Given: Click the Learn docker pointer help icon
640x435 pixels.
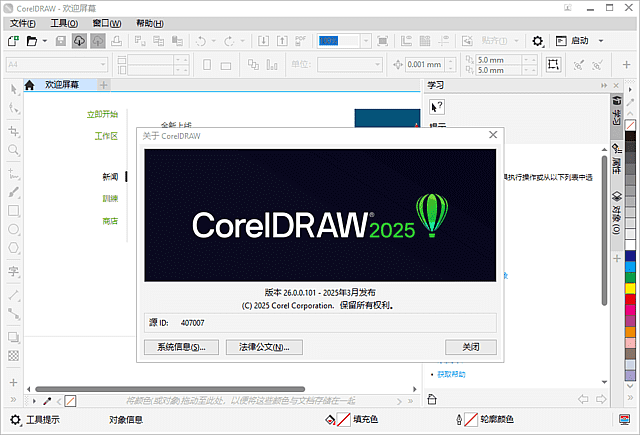Looking at the screenshot, I should (x=437, y=107).
